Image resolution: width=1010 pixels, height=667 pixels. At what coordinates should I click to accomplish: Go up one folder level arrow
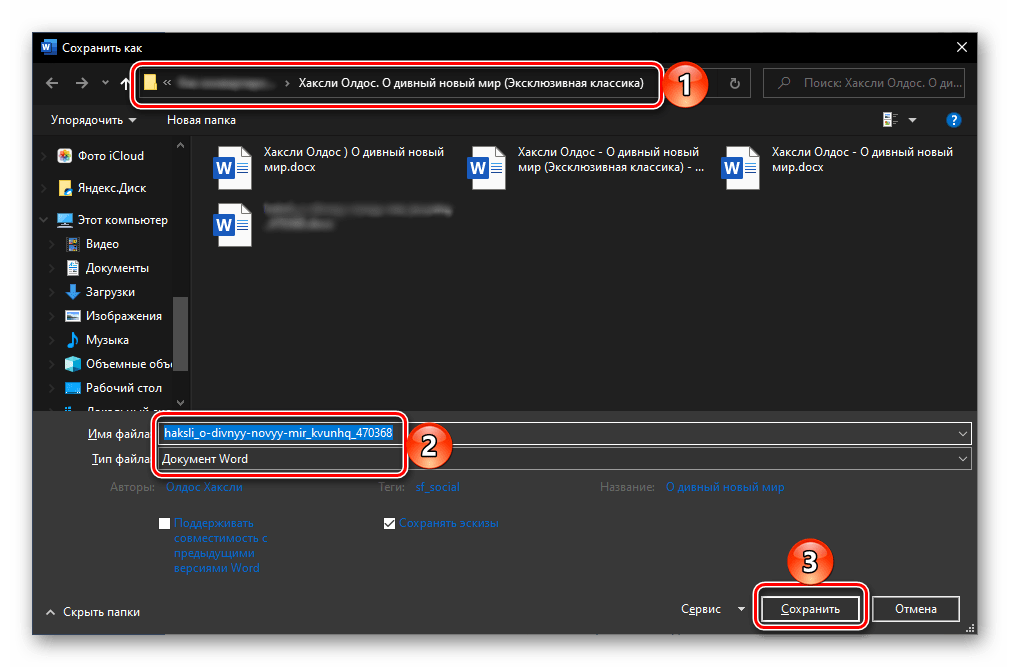(125, 83)
